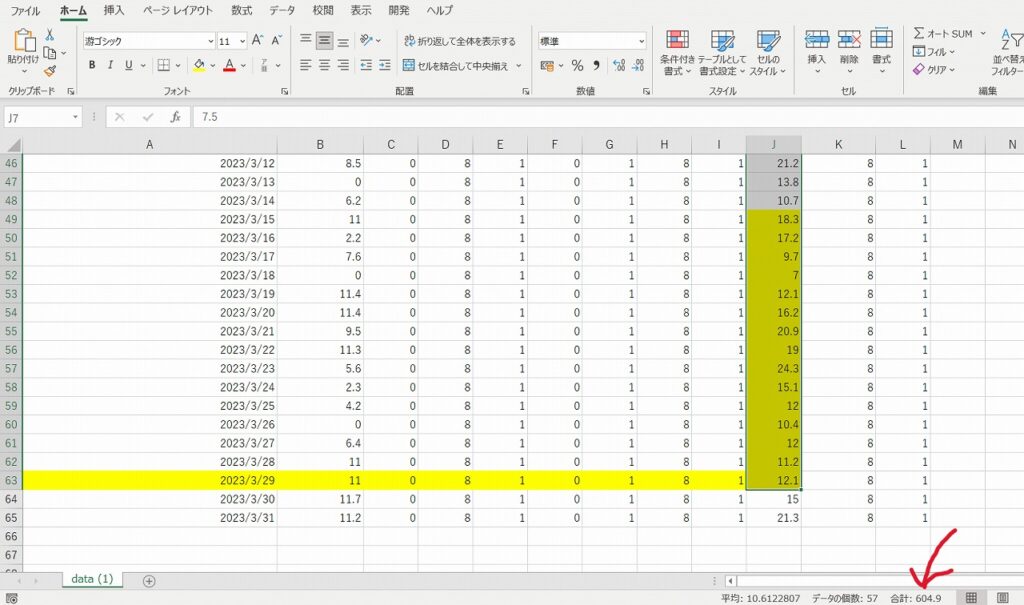Viewport: 1024px width, 605px height.
Task: Click the Cut scissors icon
Action: pos(49,35)
